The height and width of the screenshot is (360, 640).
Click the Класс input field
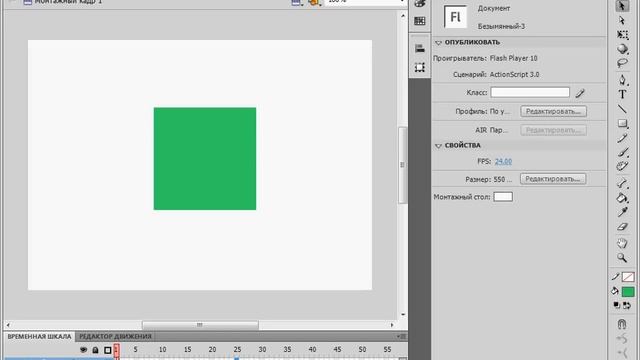point(530,92)
